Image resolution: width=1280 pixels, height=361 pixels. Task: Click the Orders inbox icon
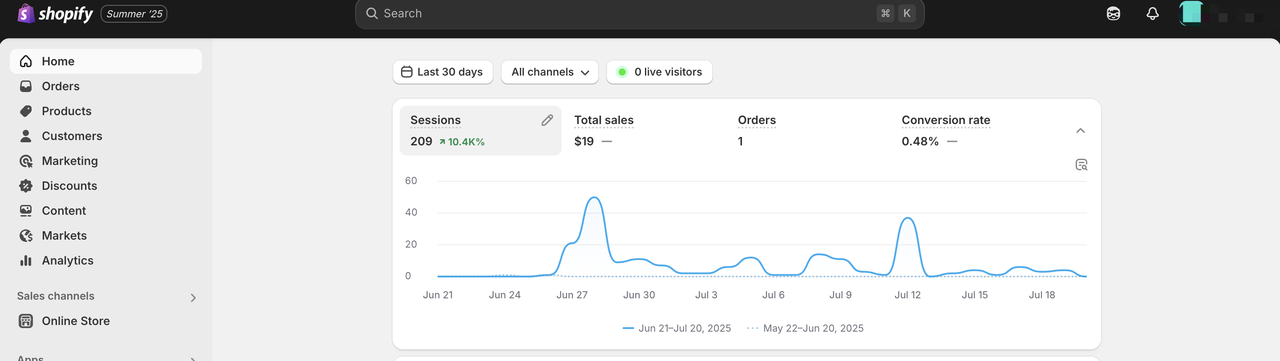click(26, 86)
